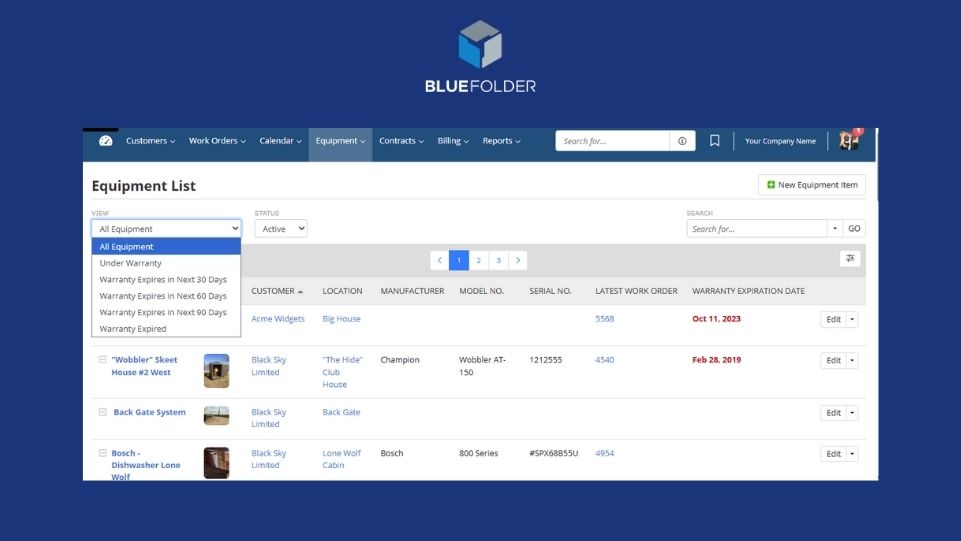The height and width of the screenshot is (541, 961).
Task: Open work order 4954
Action: coord(604,453)
